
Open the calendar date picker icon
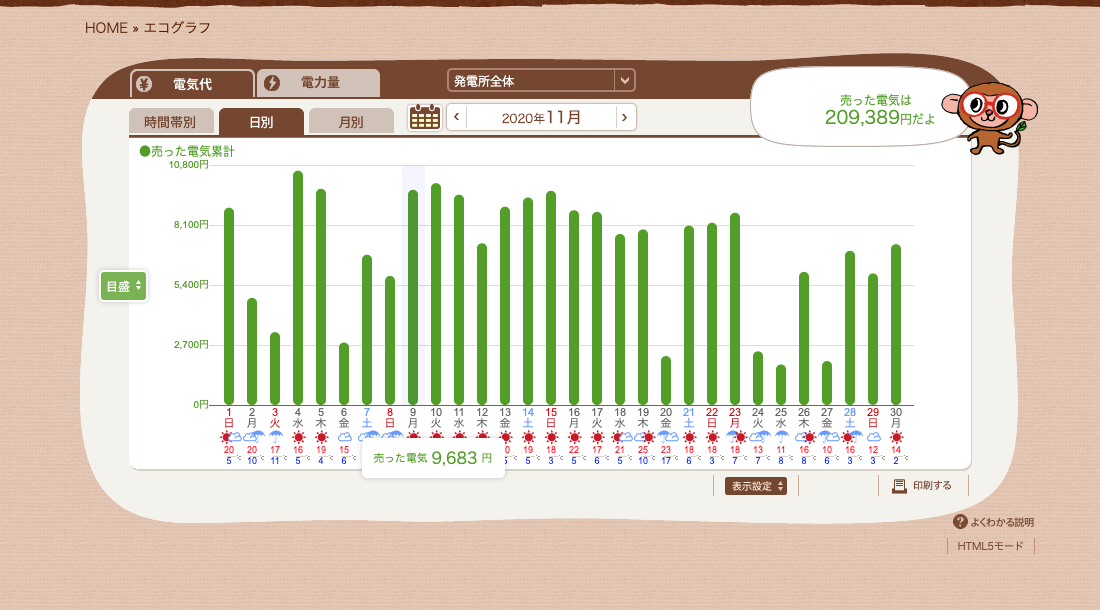[x=425, y=117]
